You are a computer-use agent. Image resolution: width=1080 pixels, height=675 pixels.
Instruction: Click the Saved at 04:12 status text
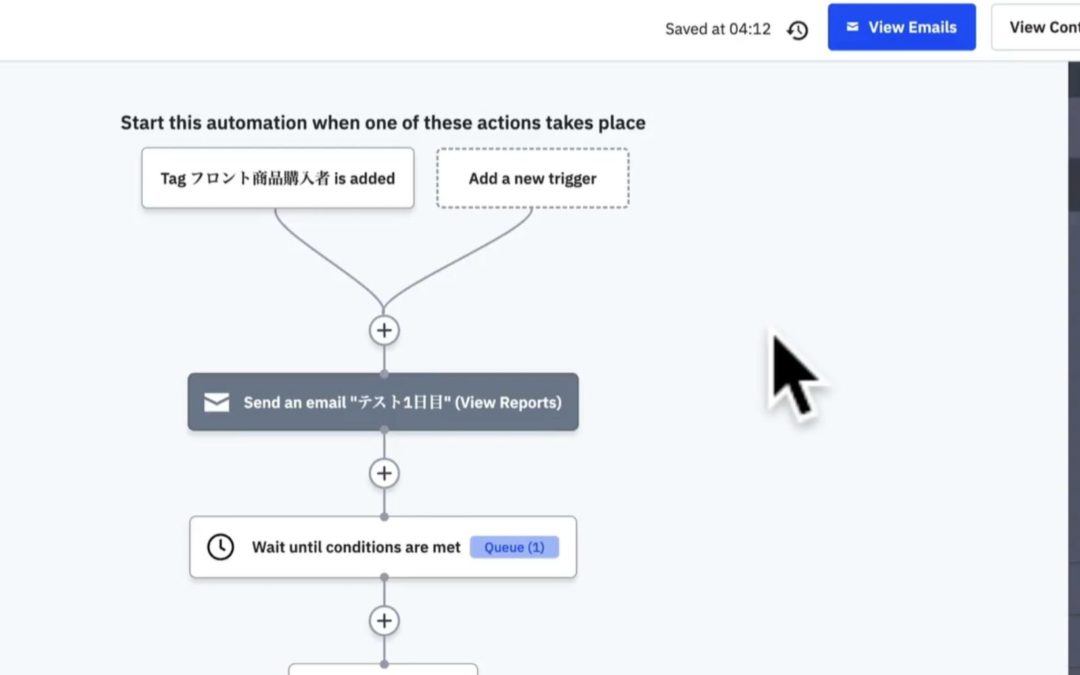click(718, 29)
